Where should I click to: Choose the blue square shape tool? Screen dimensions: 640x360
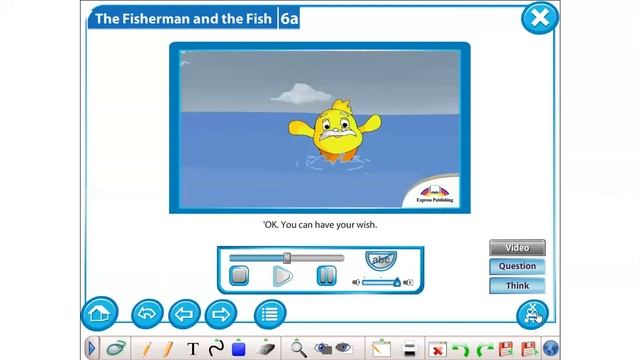coord(239,349)
